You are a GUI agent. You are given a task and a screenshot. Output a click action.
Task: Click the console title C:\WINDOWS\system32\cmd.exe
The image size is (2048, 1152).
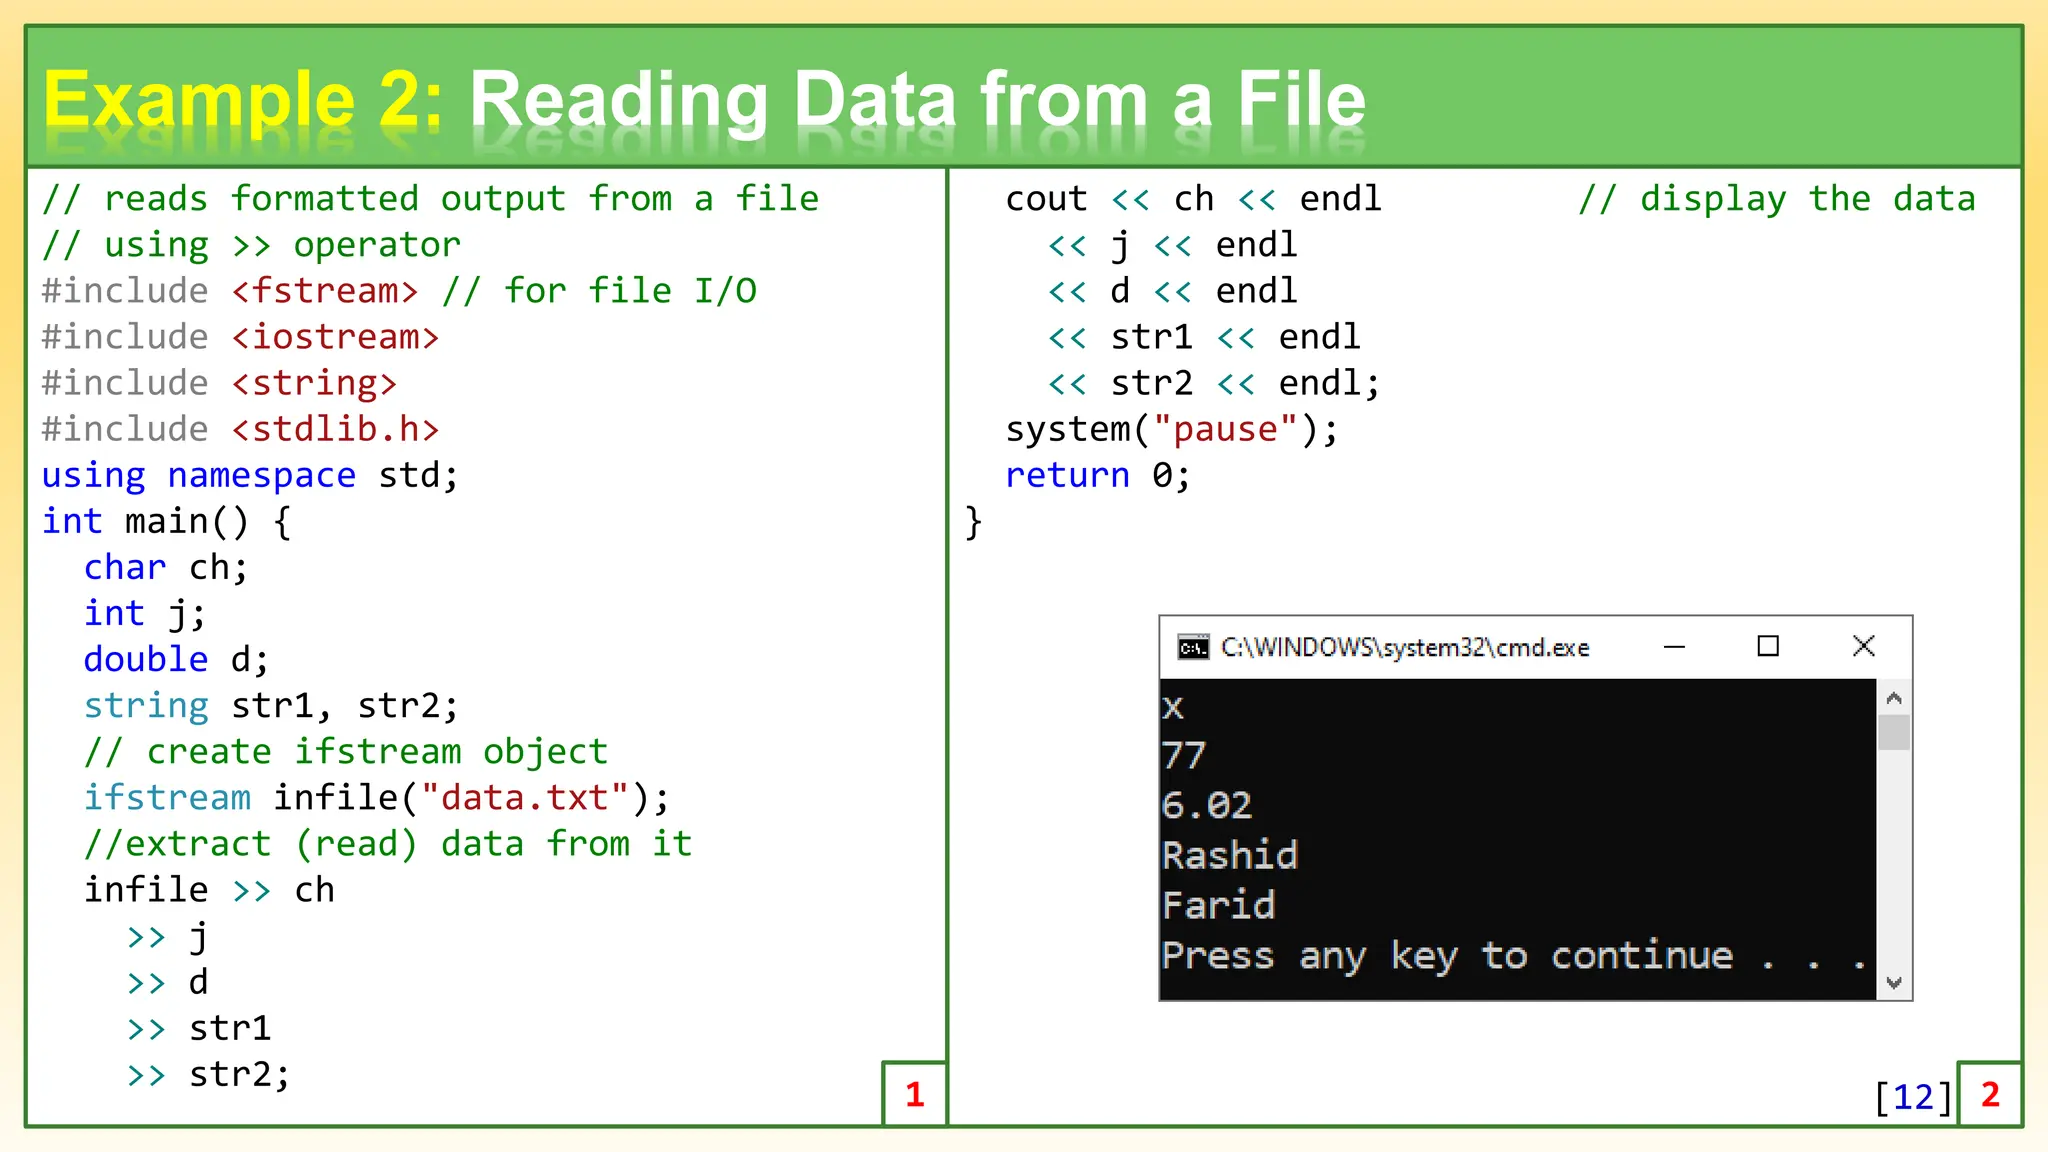coord(1405,648)
